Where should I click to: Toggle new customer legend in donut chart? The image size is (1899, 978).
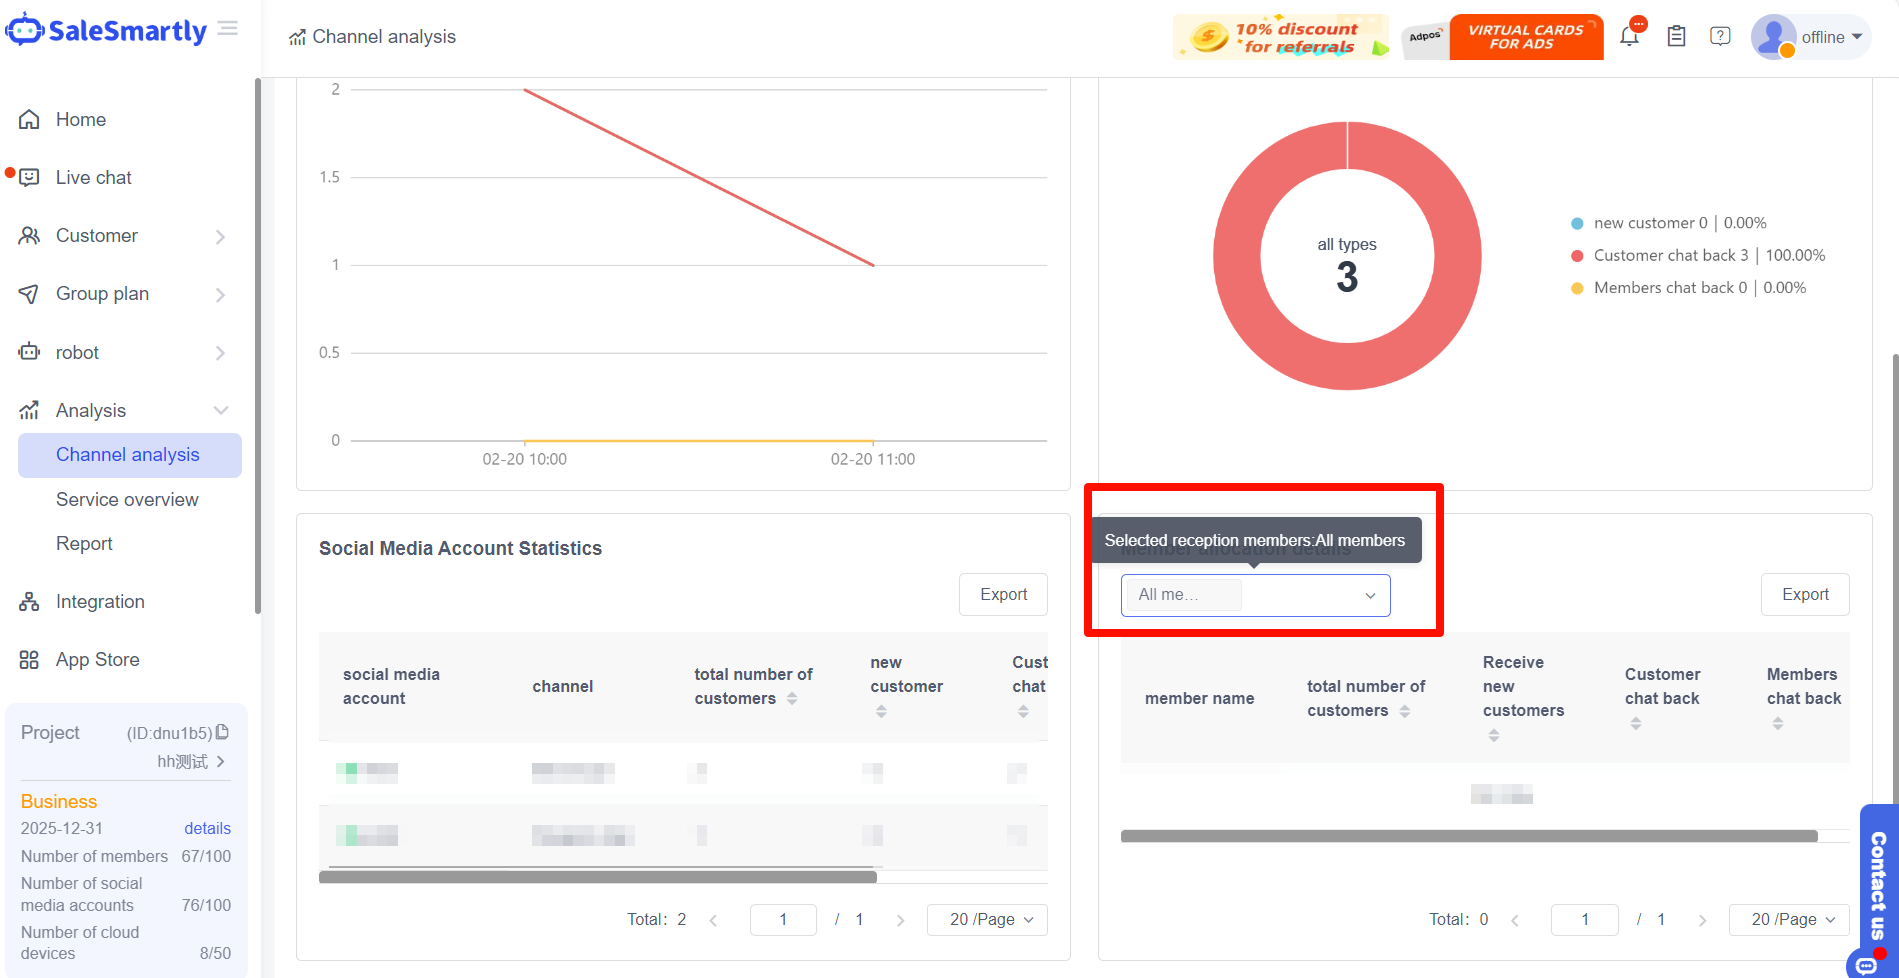(x=1650, y=223)
